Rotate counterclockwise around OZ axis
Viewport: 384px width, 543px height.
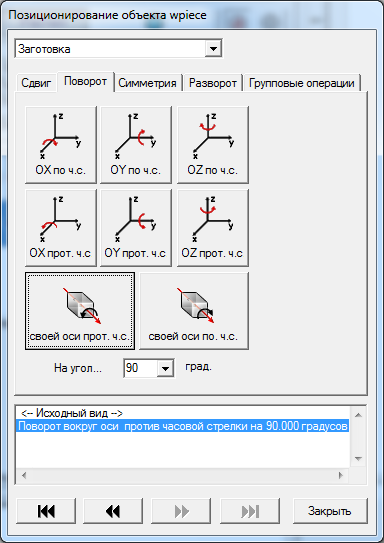coord(213,228)
